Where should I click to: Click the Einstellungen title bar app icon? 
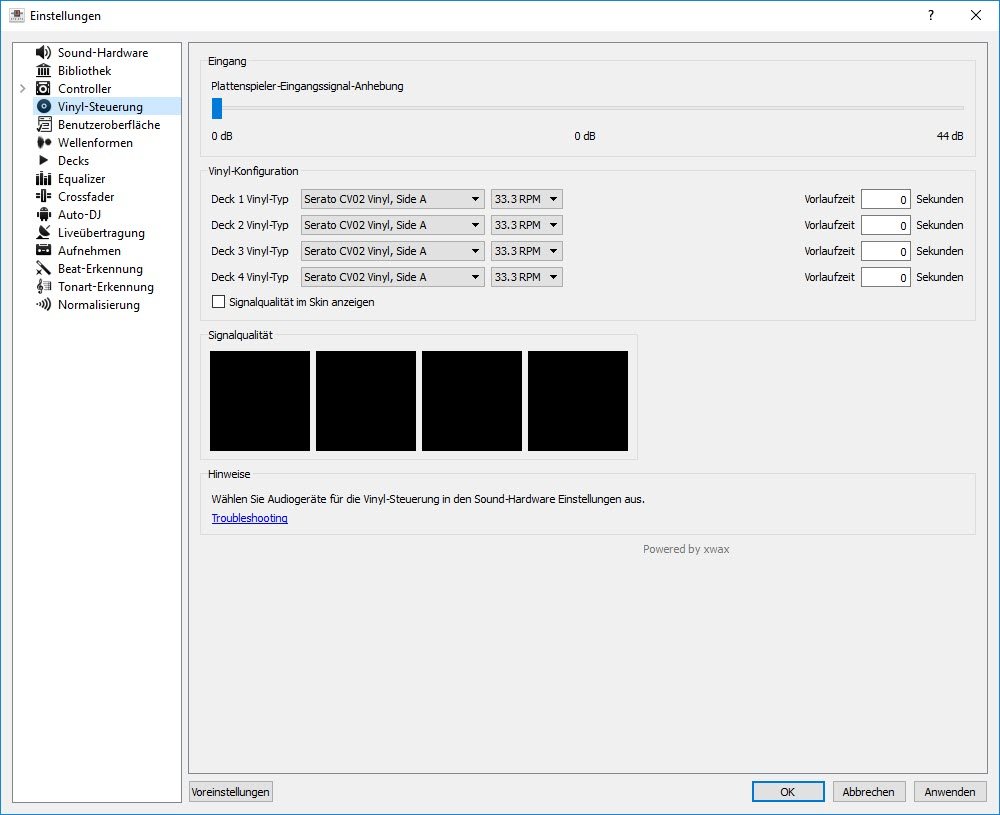[17, 15]
